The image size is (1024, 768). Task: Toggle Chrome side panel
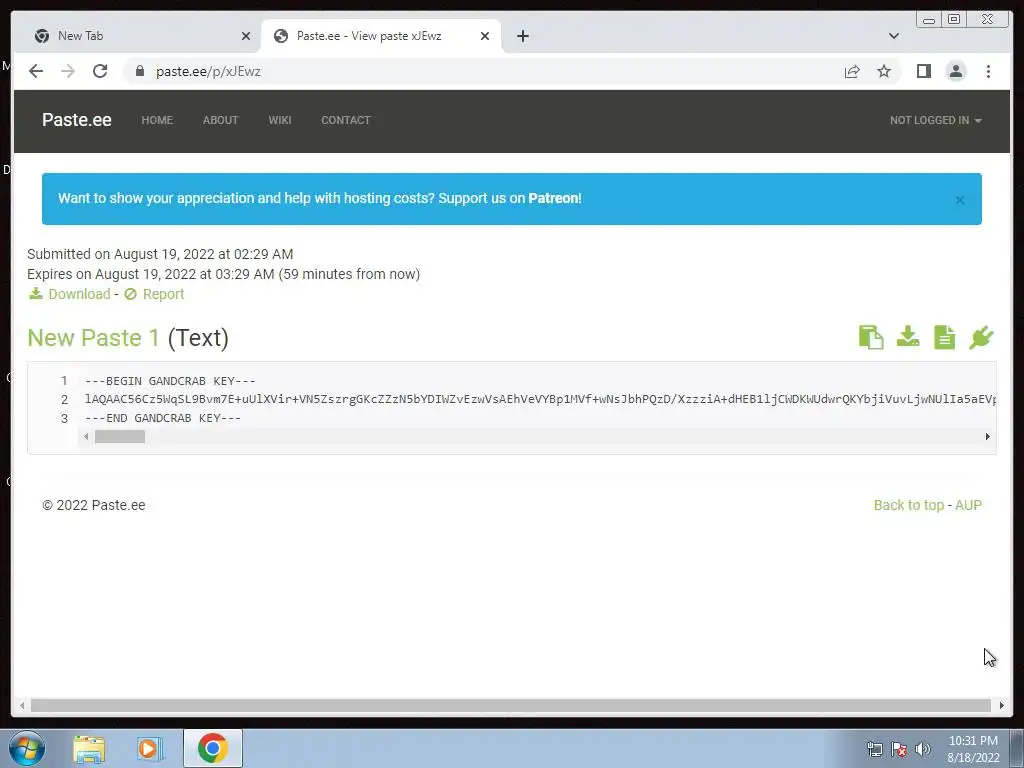(x=923, y=71)
